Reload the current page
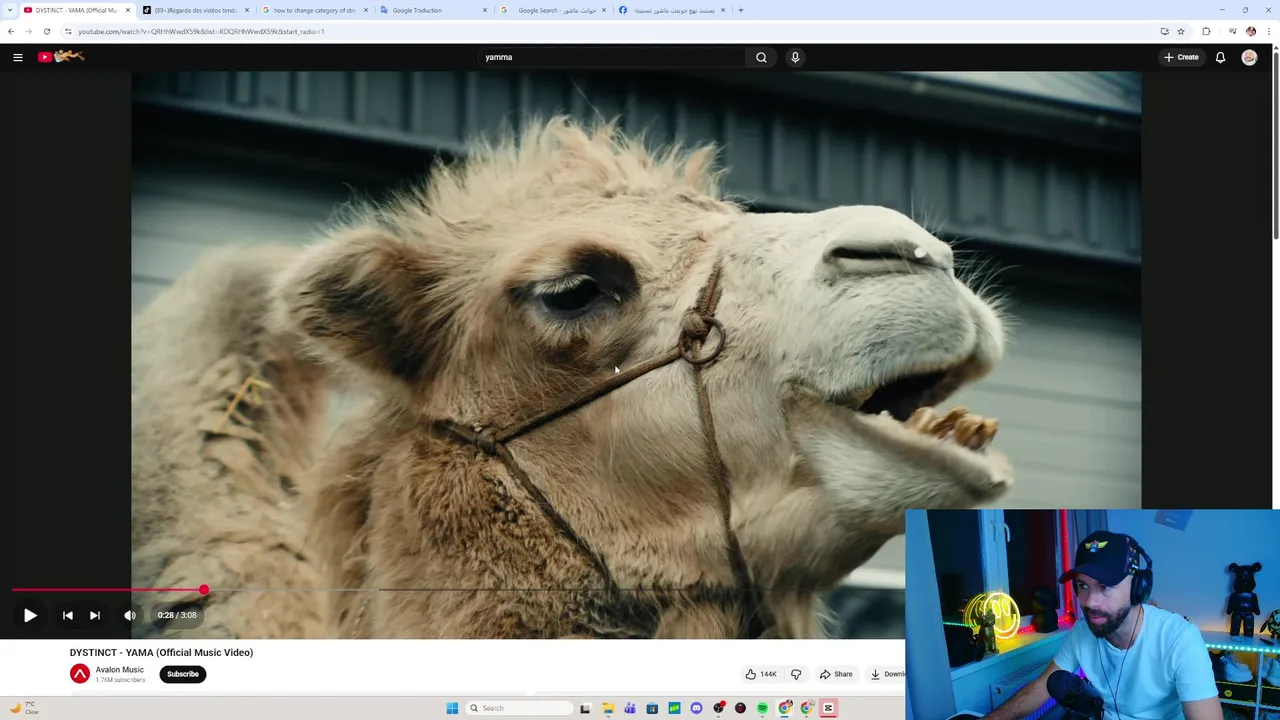 pos(46,31)
